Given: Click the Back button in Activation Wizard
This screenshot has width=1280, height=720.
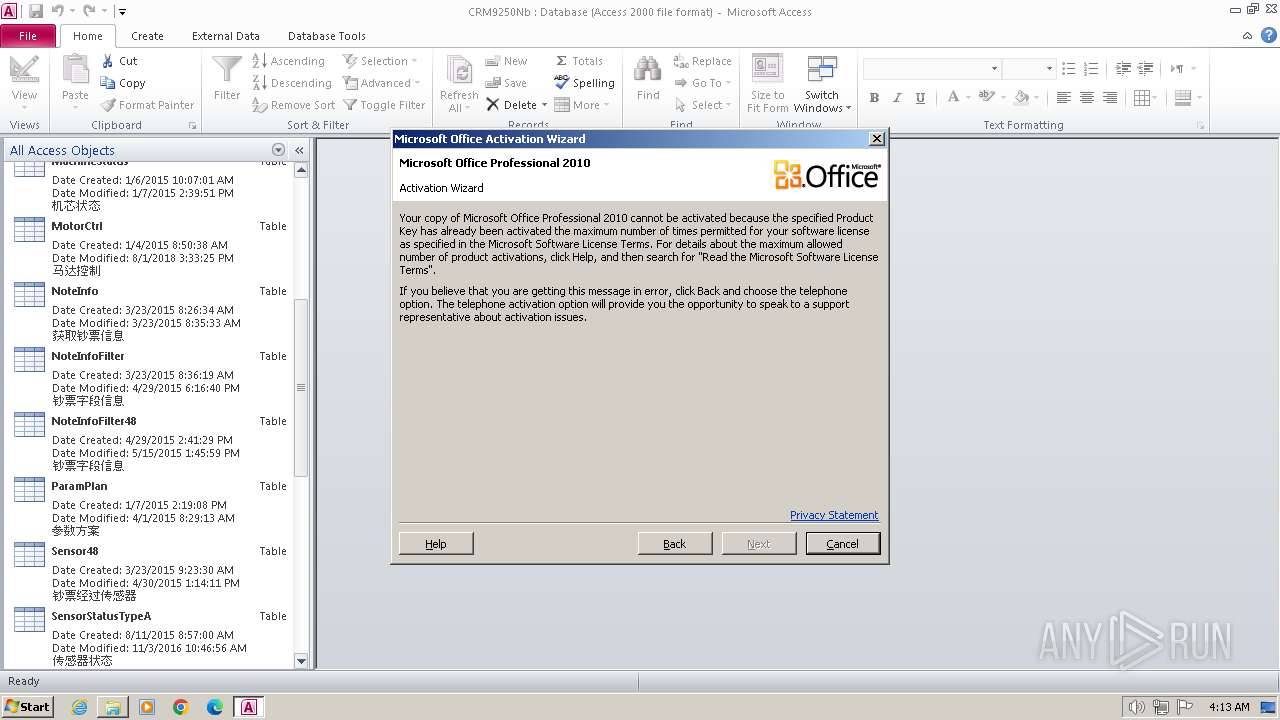Looking at the screenshot, I should pos(675,543).
